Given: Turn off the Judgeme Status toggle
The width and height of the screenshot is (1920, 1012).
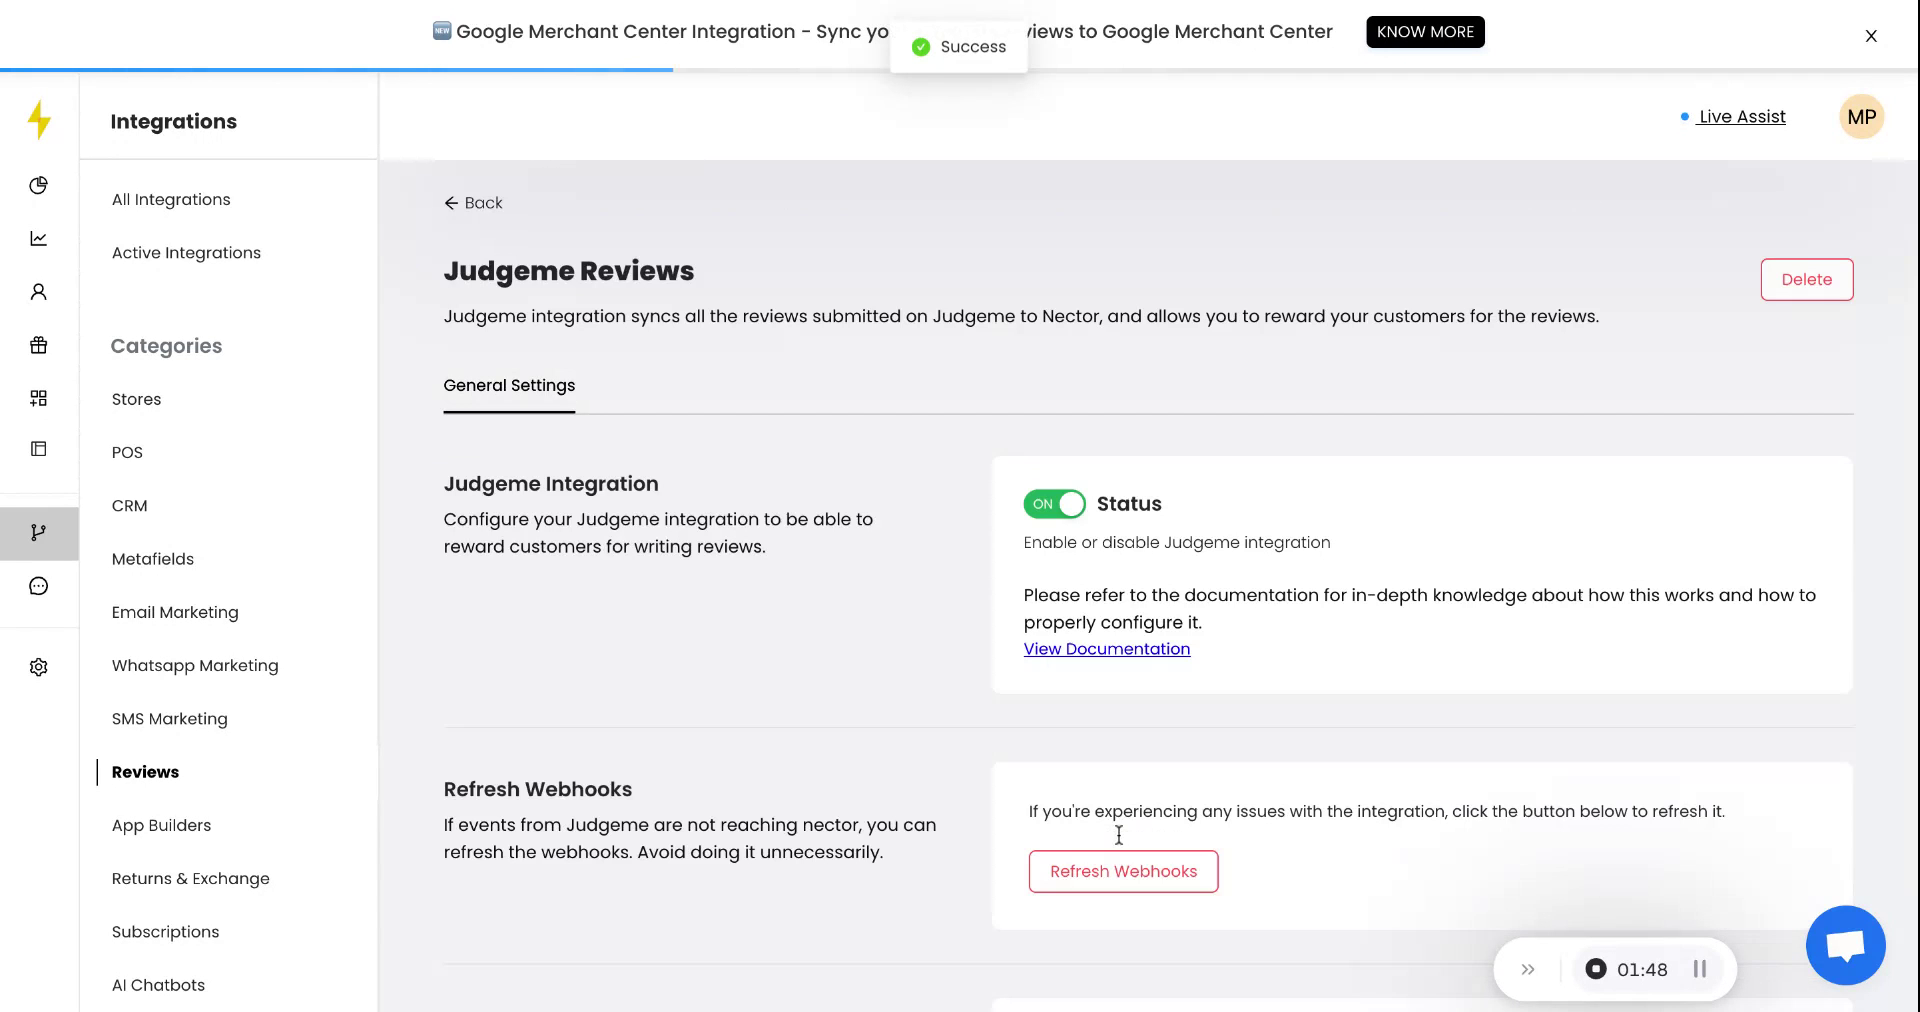Looking at the screenshot, I should 1054,504.
